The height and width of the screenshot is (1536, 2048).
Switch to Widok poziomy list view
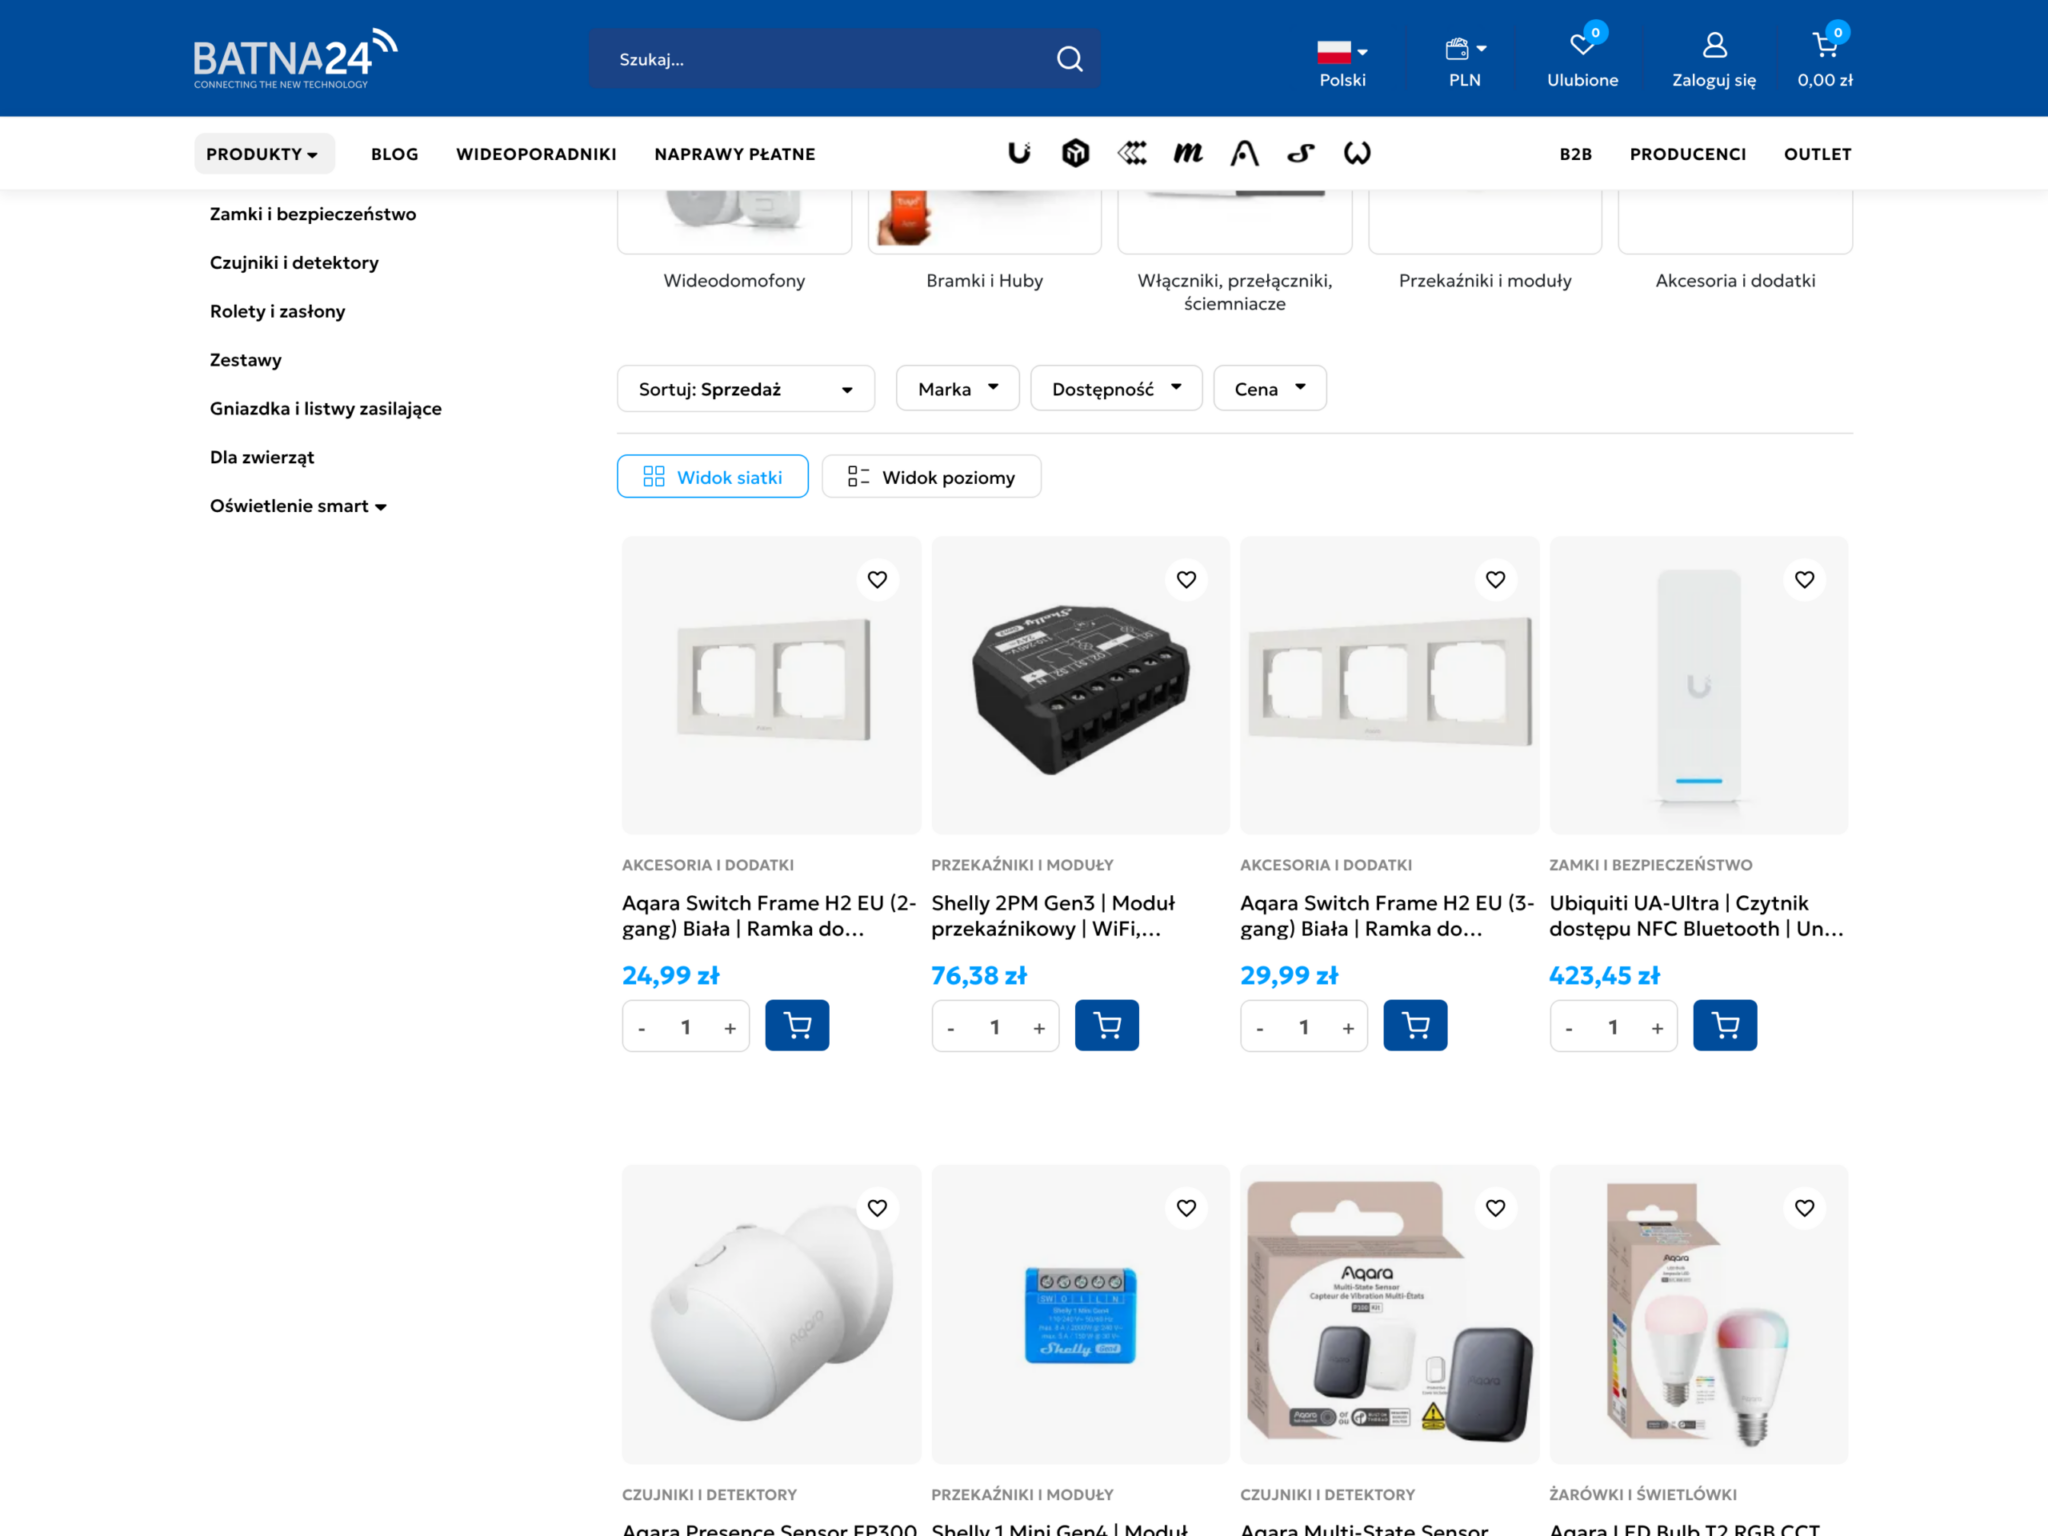coord(931,476)
